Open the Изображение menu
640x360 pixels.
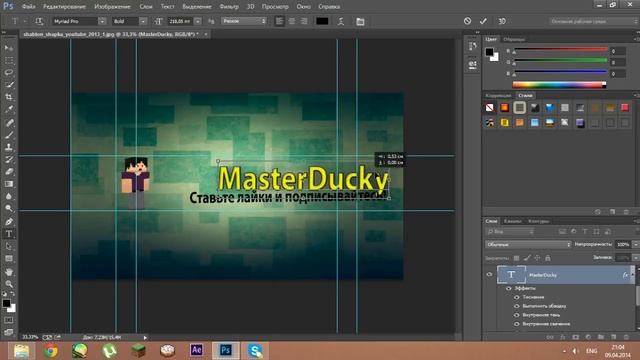pyautogui.click(x=112, y=7)
